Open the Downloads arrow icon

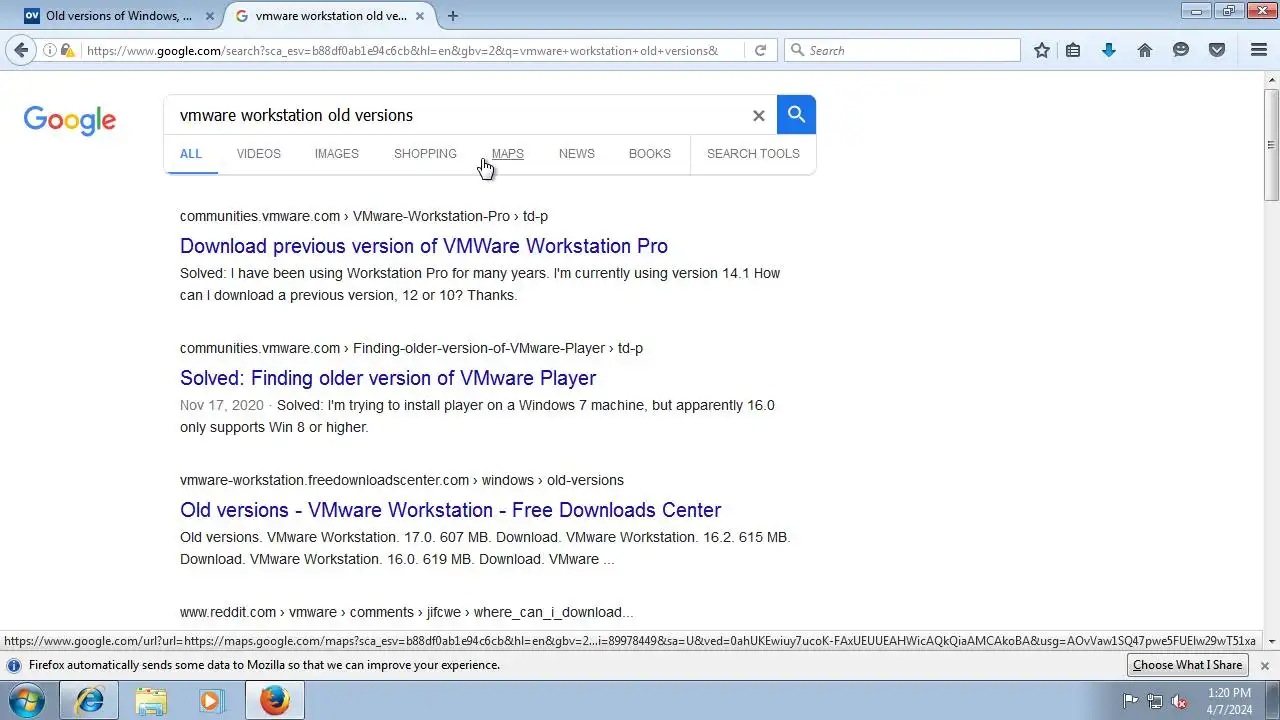pos(1109,50)
